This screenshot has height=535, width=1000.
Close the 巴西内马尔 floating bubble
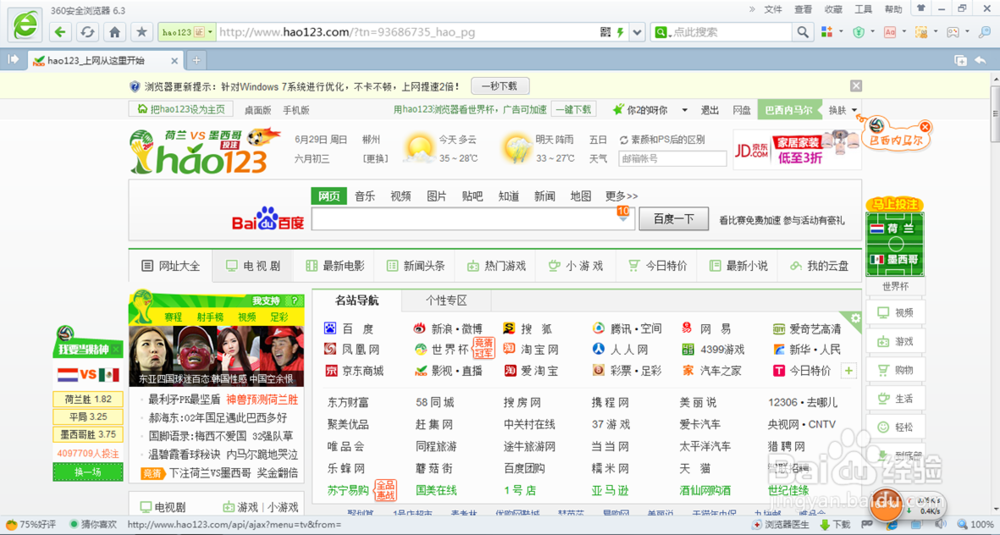(x=925, y=126)
